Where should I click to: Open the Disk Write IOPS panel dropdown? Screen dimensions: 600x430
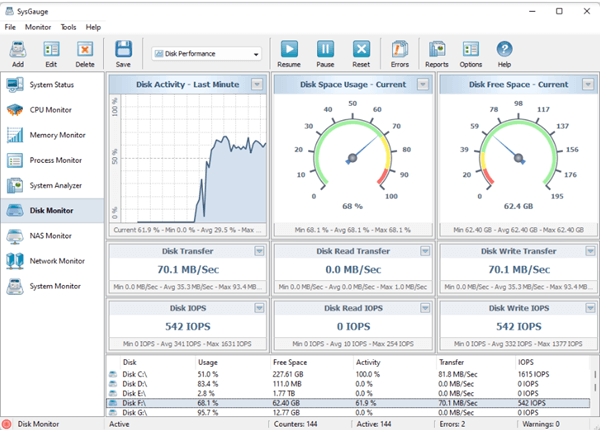pos(590,308)
